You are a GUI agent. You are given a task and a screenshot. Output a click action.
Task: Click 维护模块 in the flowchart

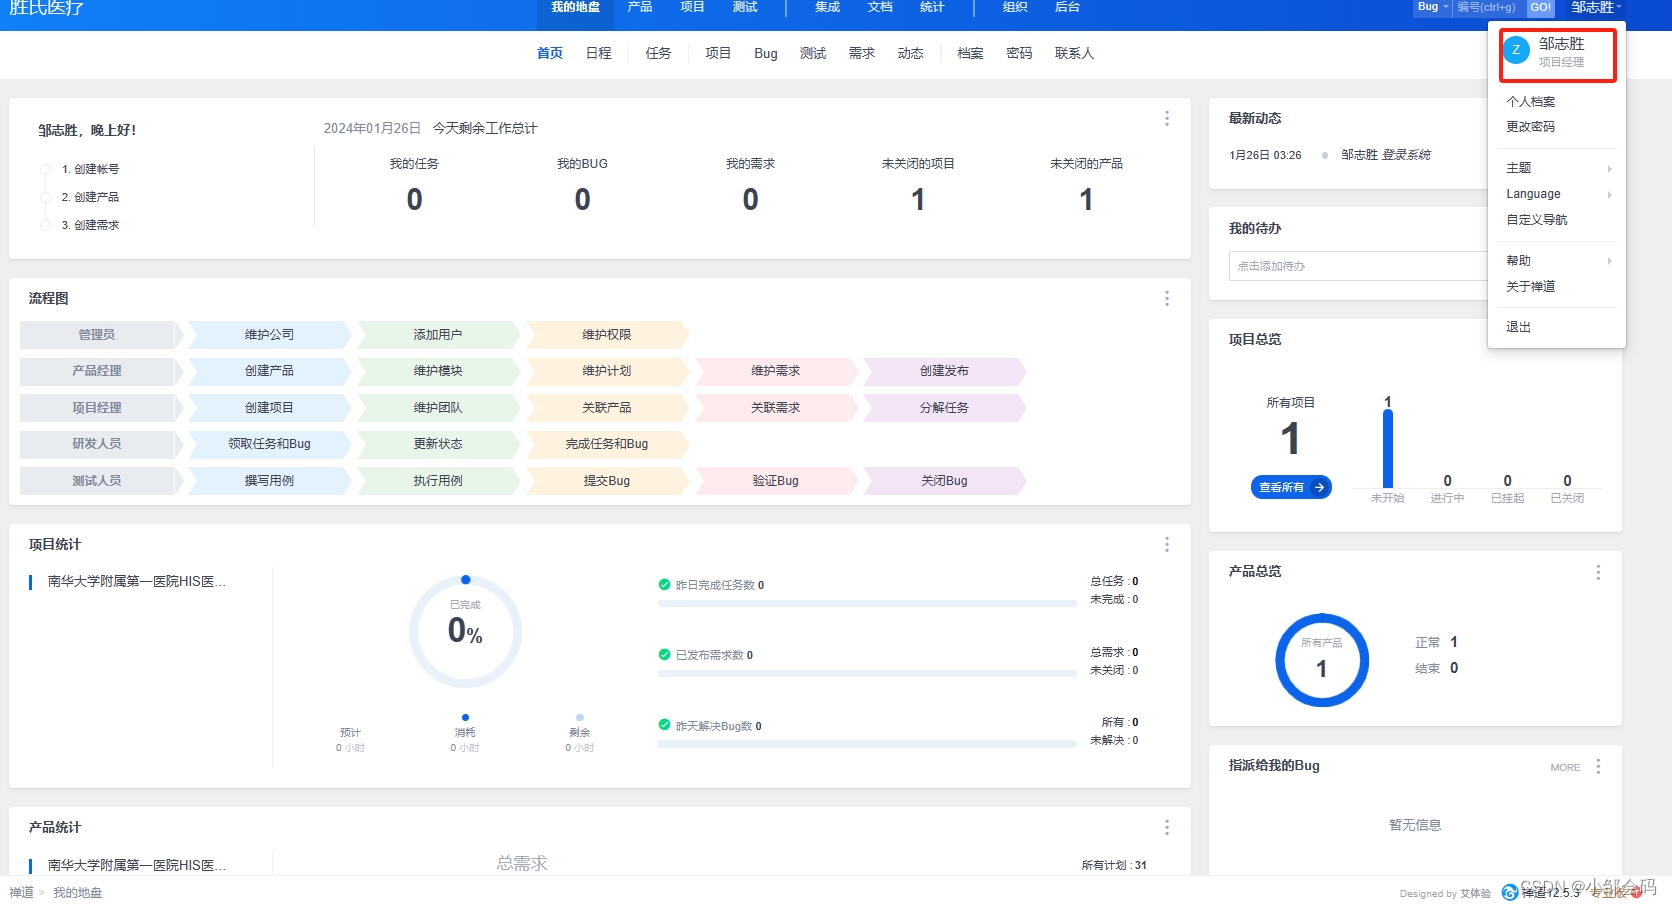pos(438,371)
